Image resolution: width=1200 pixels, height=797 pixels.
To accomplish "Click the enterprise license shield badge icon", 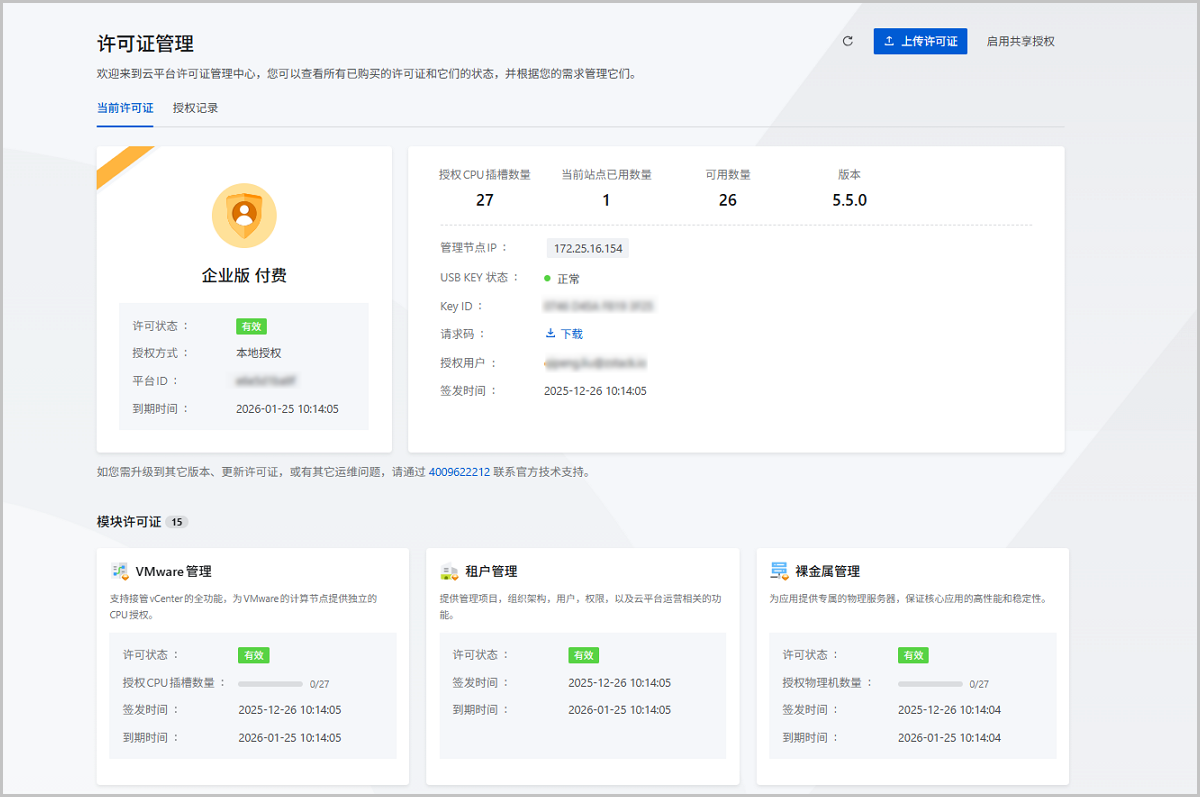I will 244,215.
